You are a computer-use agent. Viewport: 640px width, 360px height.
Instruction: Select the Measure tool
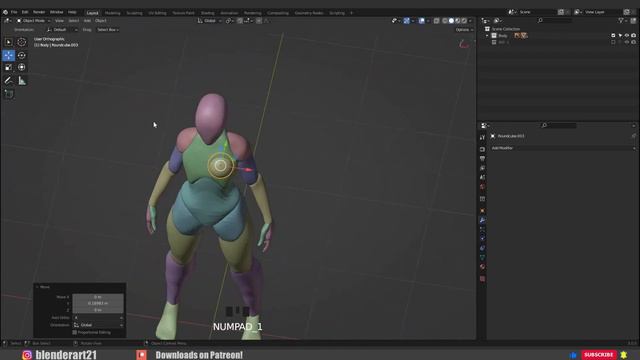[22, 81]
